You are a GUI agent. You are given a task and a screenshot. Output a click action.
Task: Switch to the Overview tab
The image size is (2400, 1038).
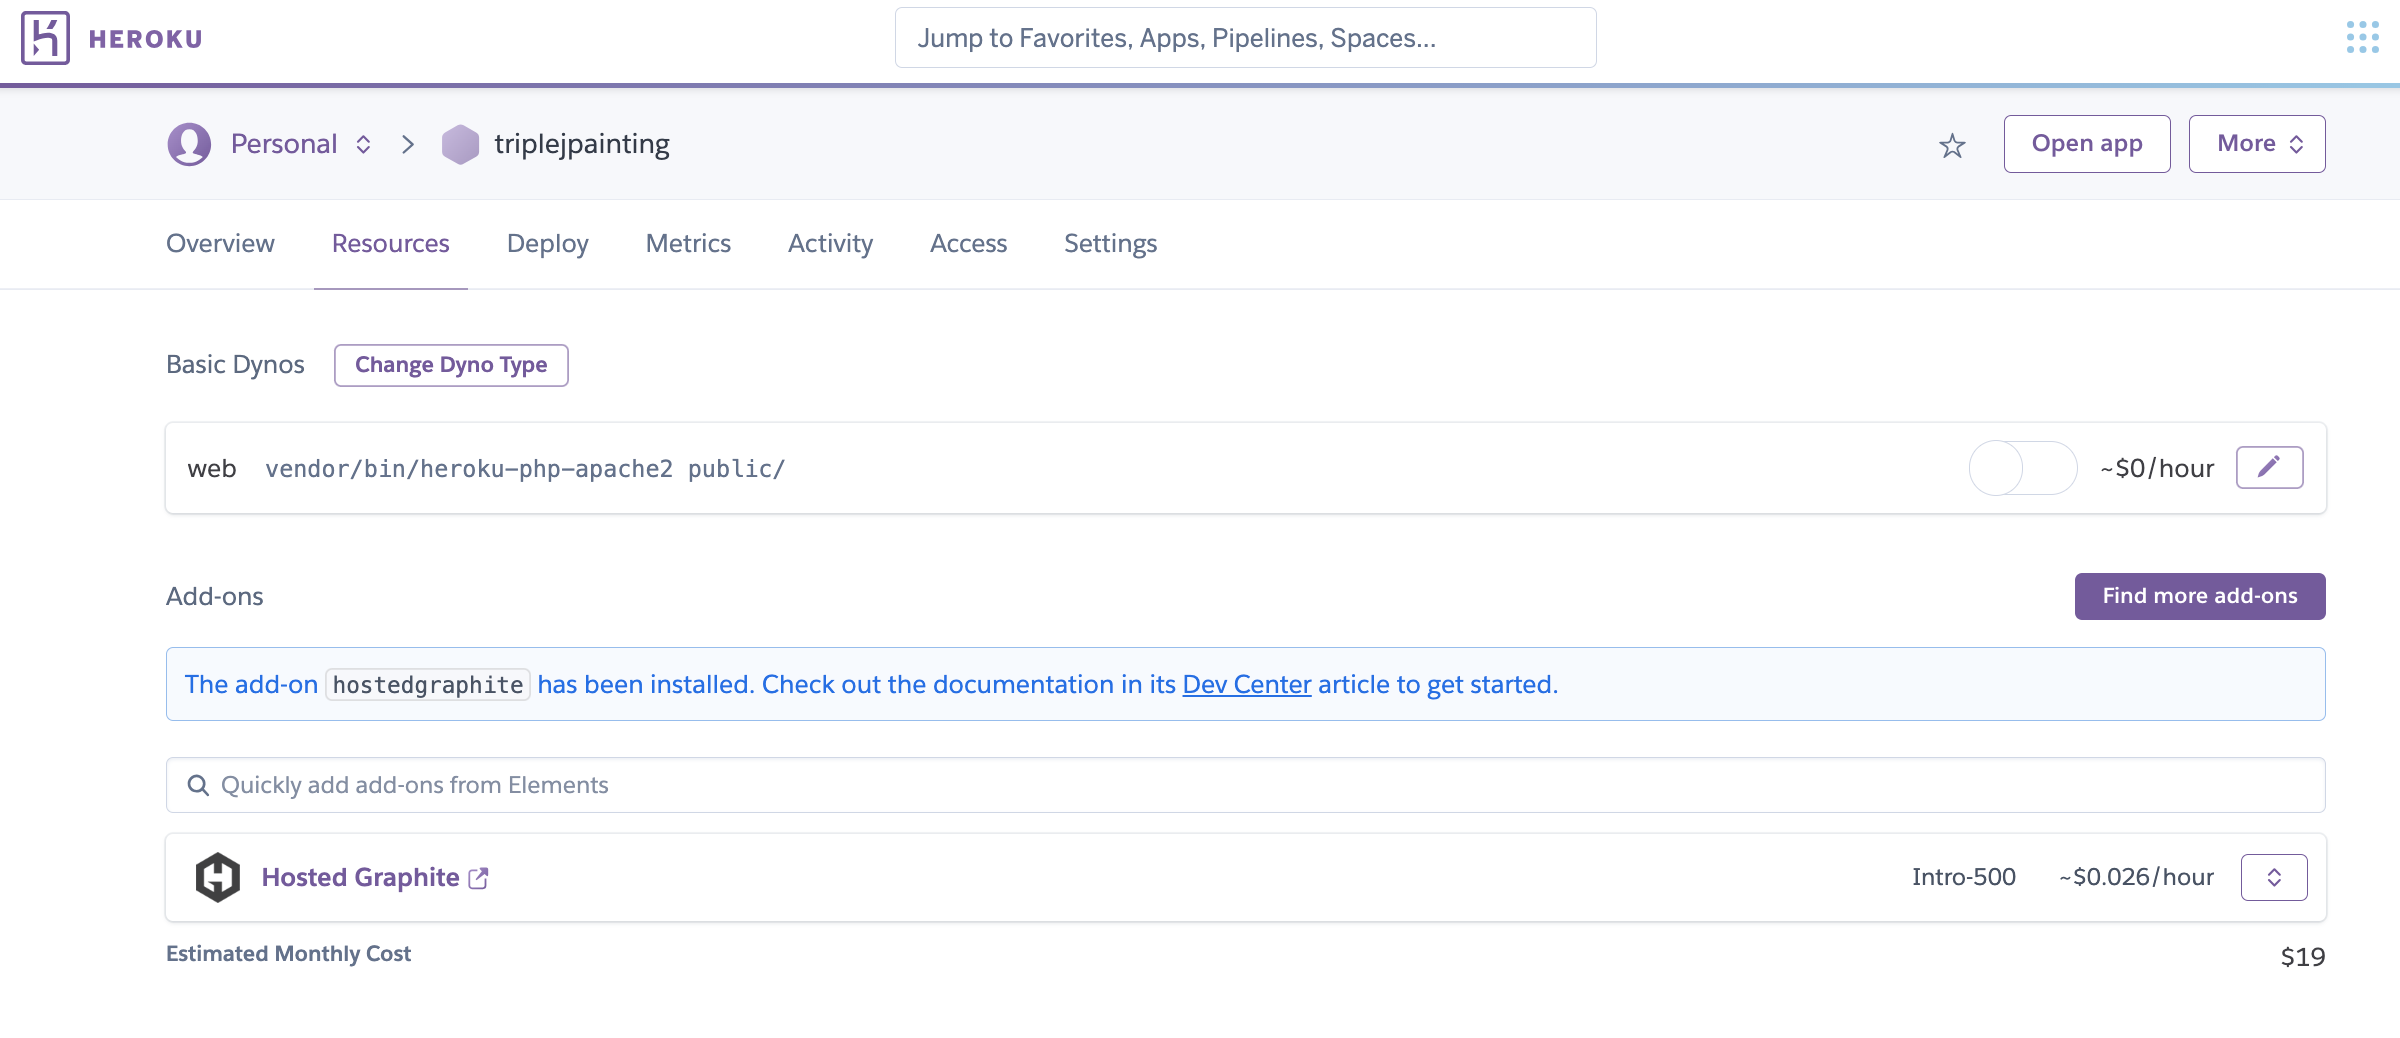(220, 243)
